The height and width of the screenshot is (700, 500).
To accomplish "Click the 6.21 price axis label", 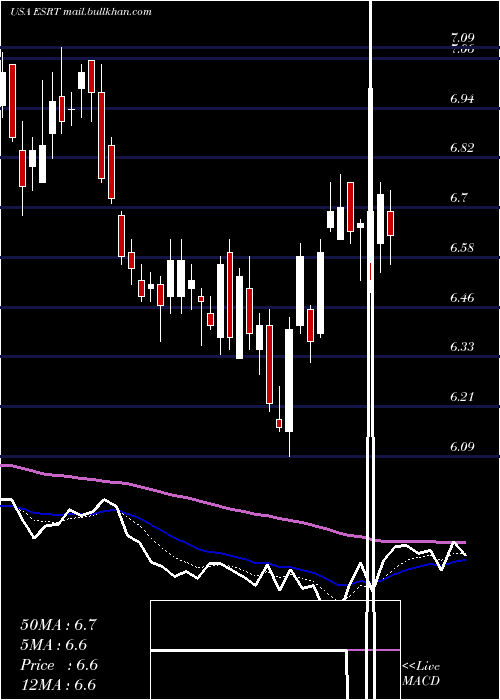I will tap(462, 396).
